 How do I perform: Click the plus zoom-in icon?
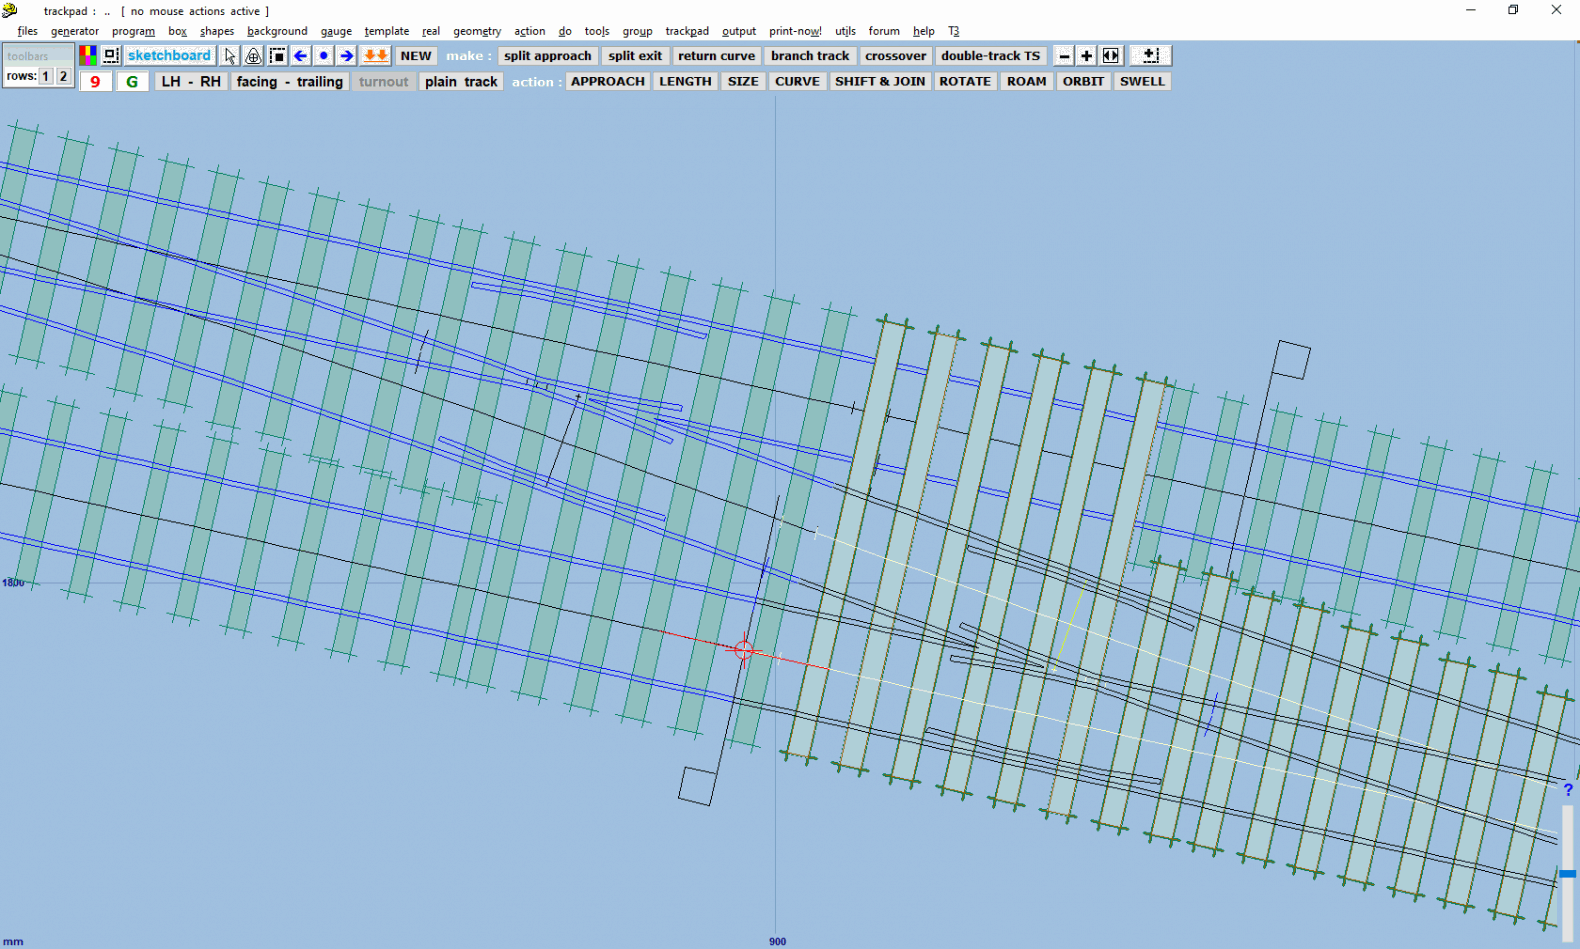[1087, 56]
